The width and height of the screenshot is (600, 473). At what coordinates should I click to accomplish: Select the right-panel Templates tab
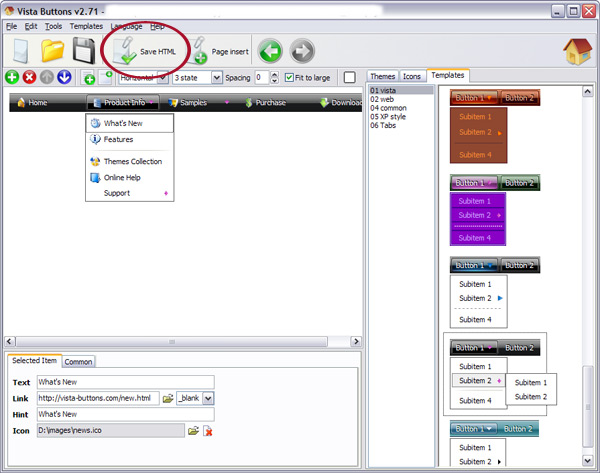coord(448,75)
